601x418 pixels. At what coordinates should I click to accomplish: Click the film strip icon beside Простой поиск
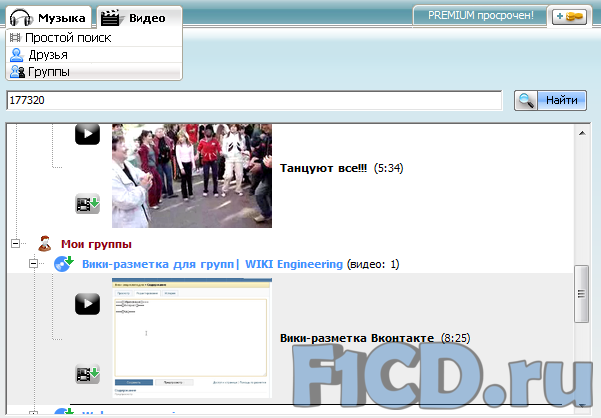tap(15, 37)
